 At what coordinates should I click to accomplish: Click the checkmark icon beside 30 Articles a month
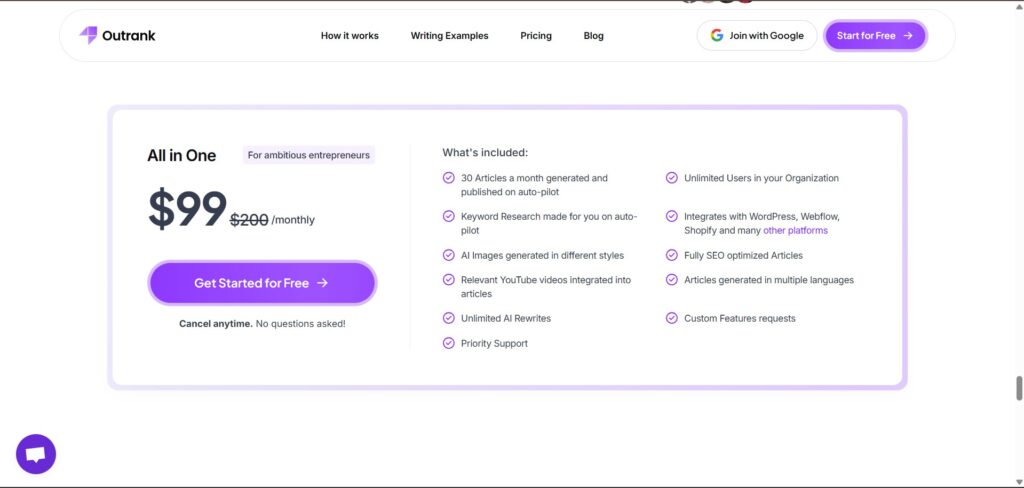[x=449, y=178]
